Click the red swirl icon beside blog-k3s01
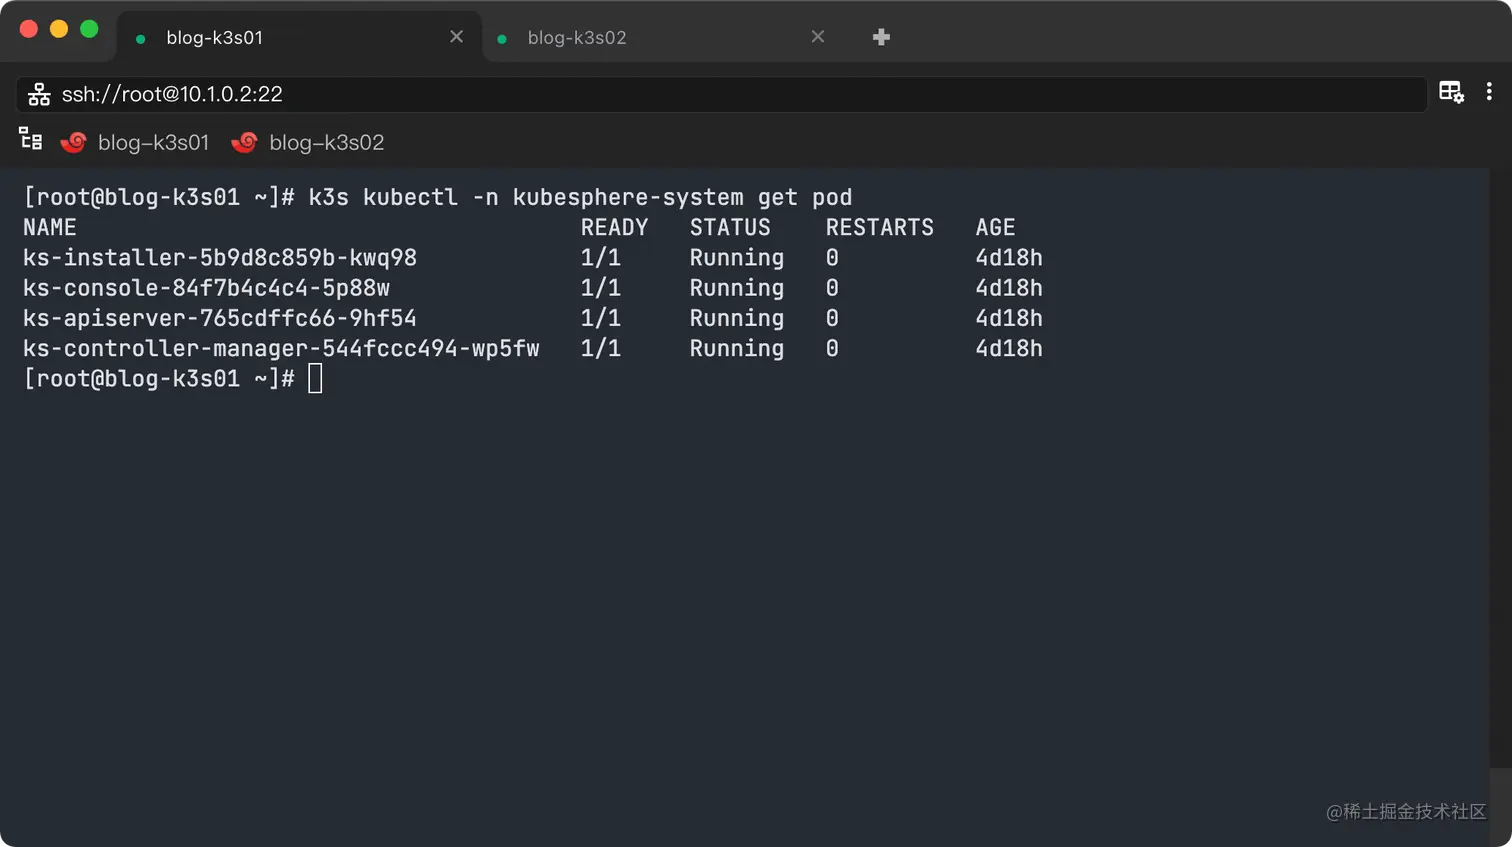The image size is (1512, 847). coord(73,142)
